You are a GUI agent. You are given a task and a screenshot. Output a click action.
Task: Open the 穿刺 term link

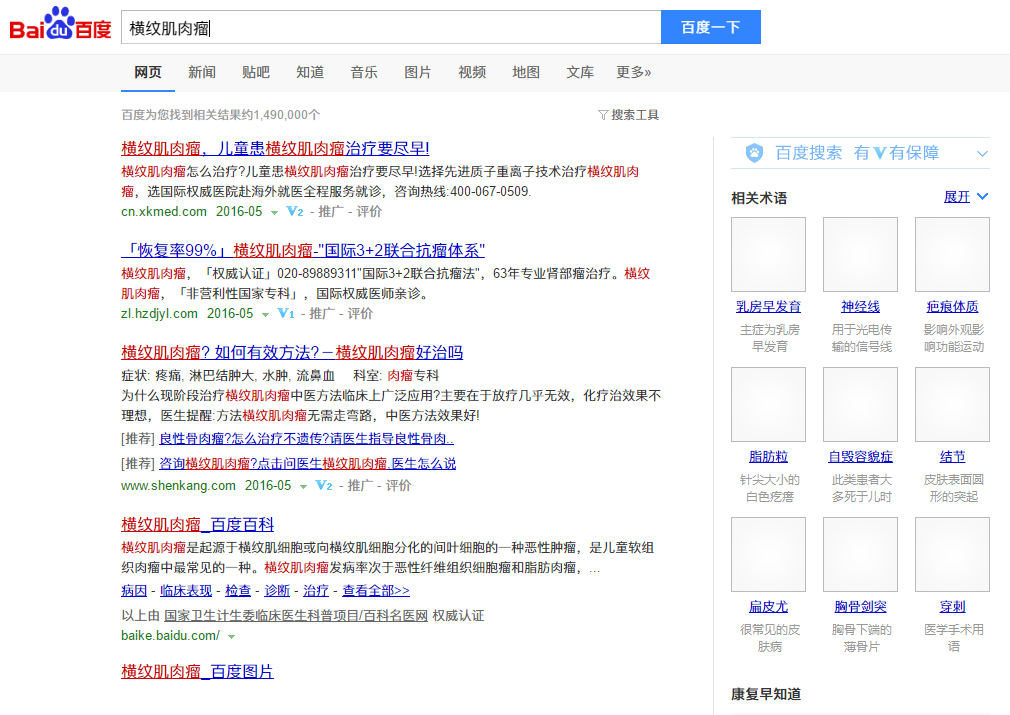953,607
